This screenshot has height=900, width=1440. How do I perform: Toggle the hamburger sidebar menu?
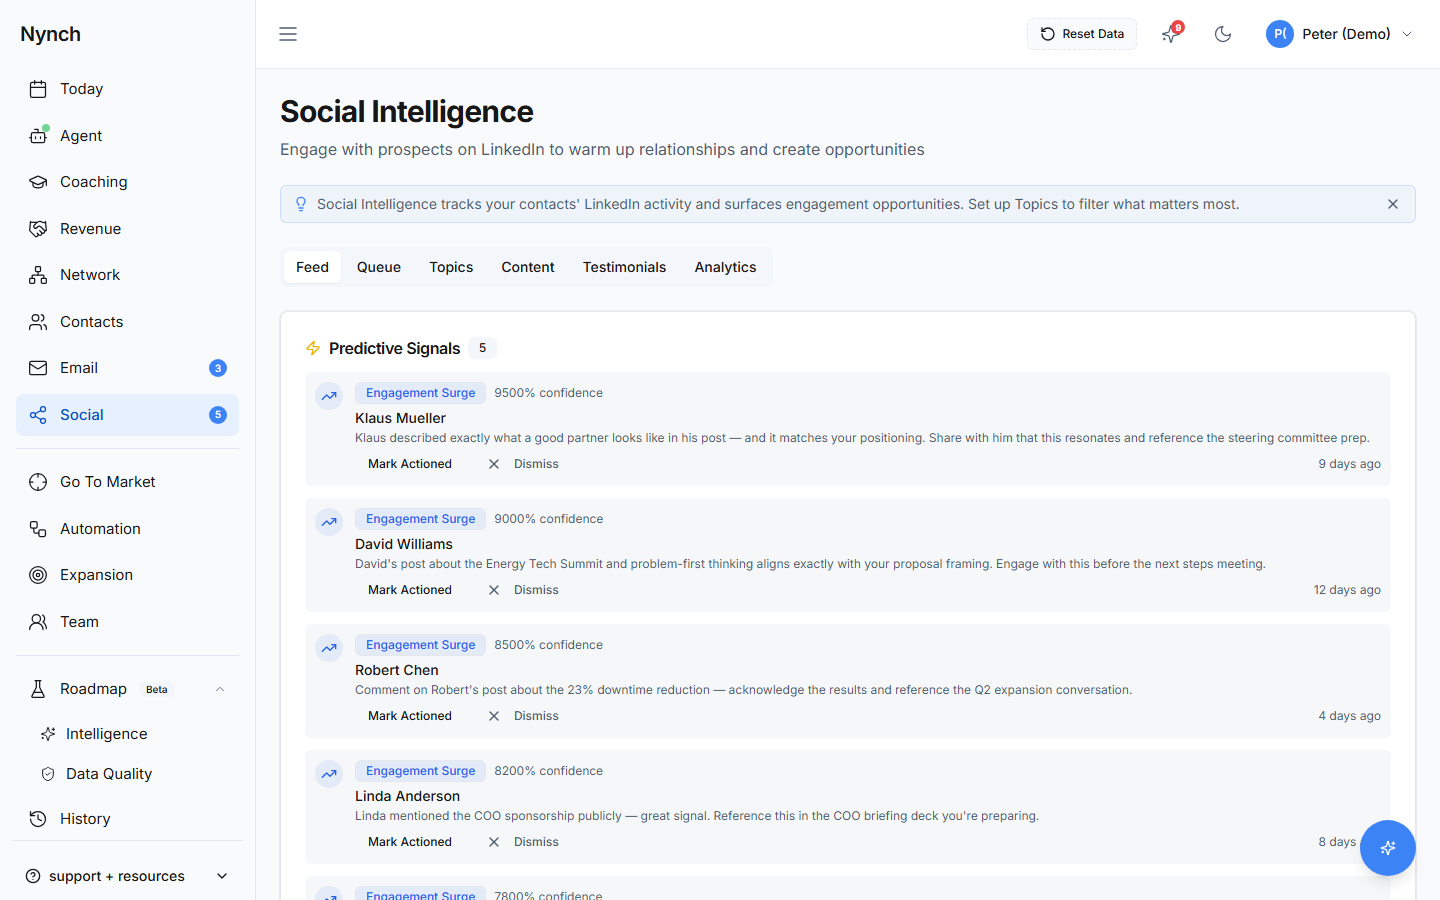pos(288,34)
